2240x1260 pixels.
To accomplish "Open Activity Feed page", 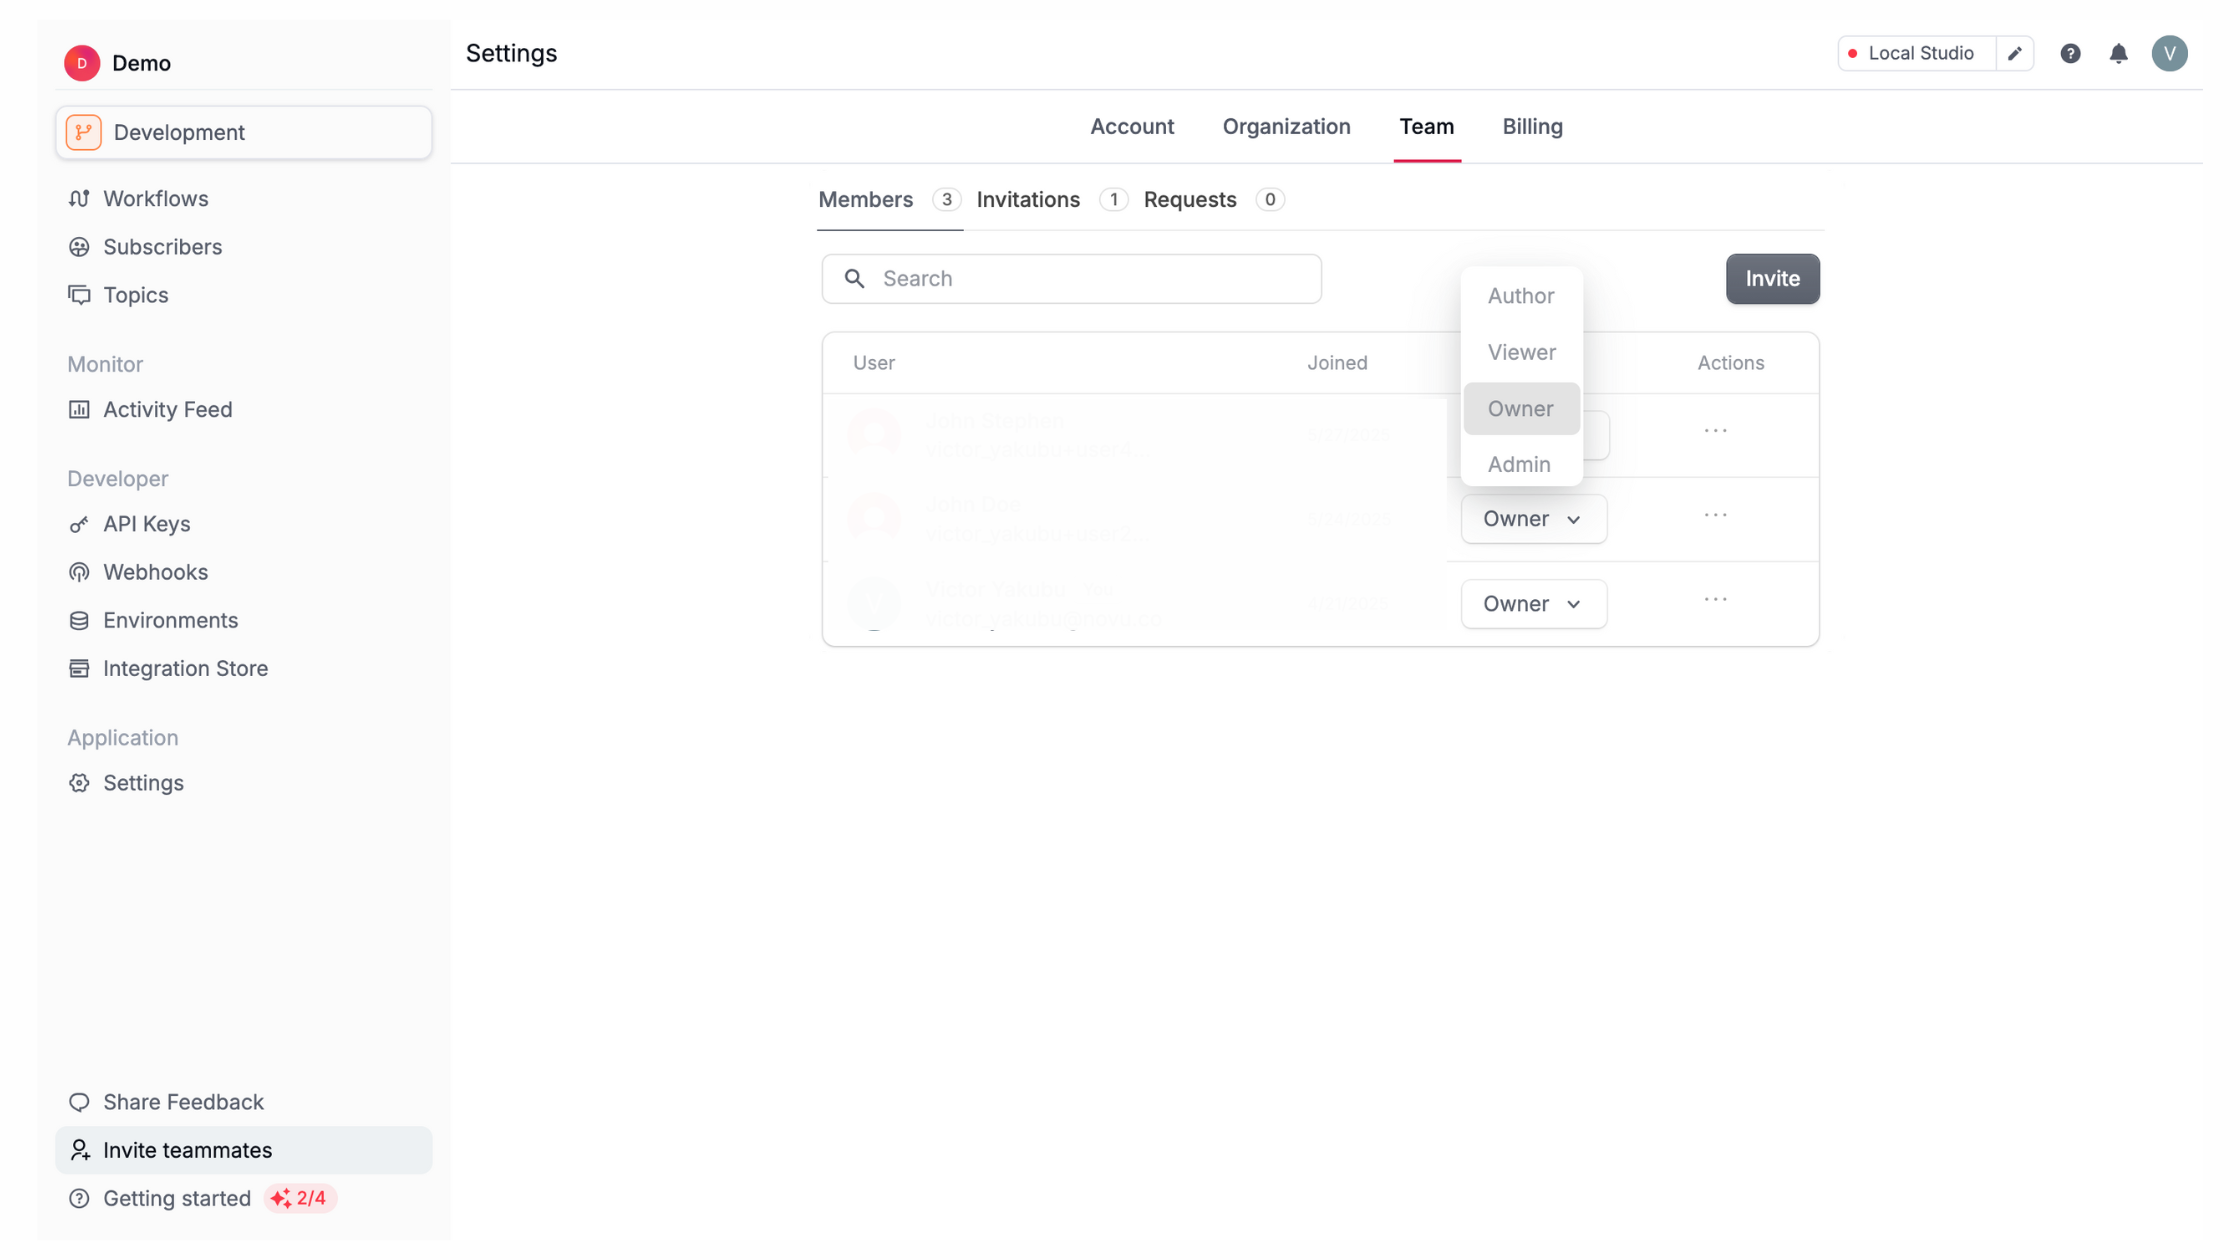I will pyautogui.click(x=167, y=409).
